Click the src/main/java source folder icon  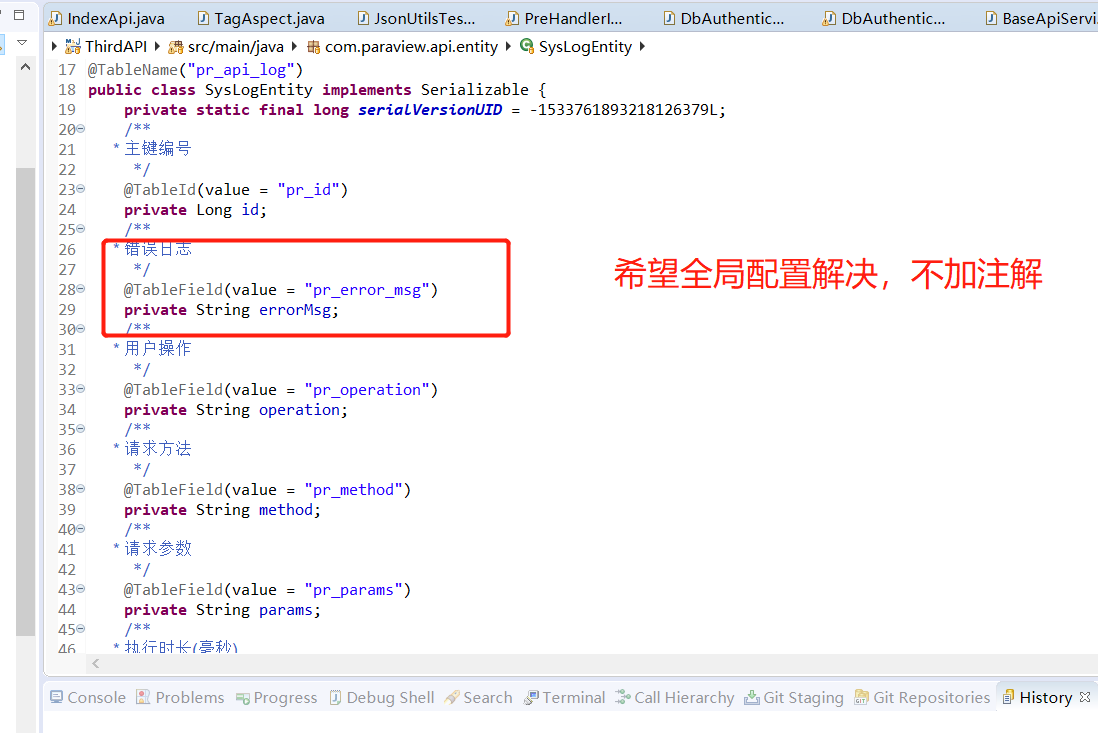point(176,46)
